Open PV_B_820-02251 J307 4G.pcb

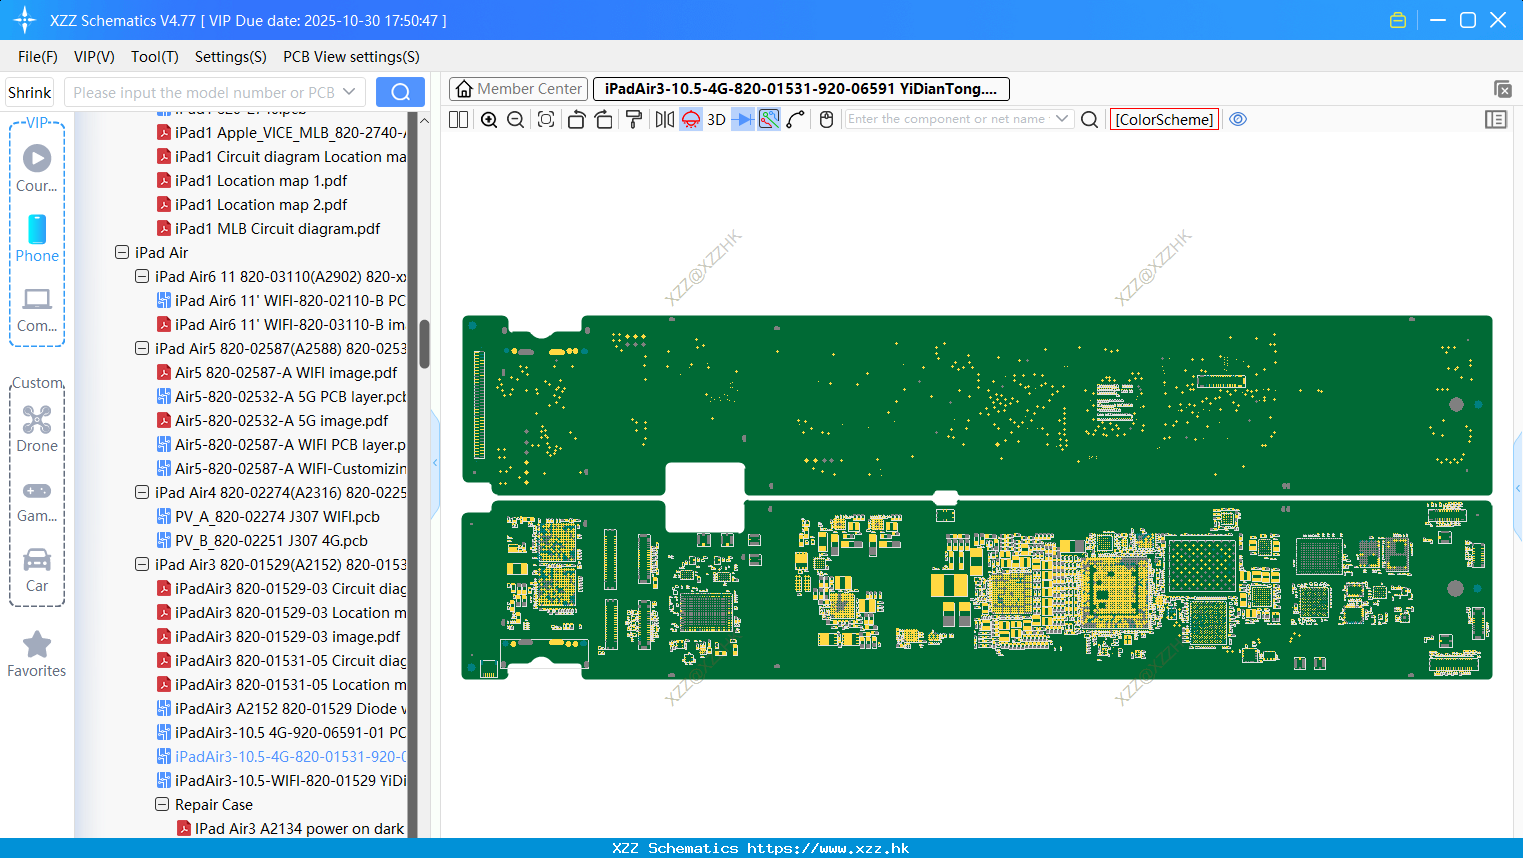pos(271,541)
